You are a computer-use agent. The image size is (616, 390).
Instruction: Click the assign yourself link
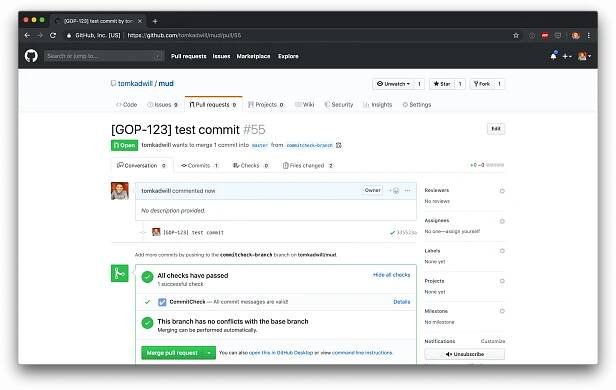pyautogui.click(x=463, y=231)
